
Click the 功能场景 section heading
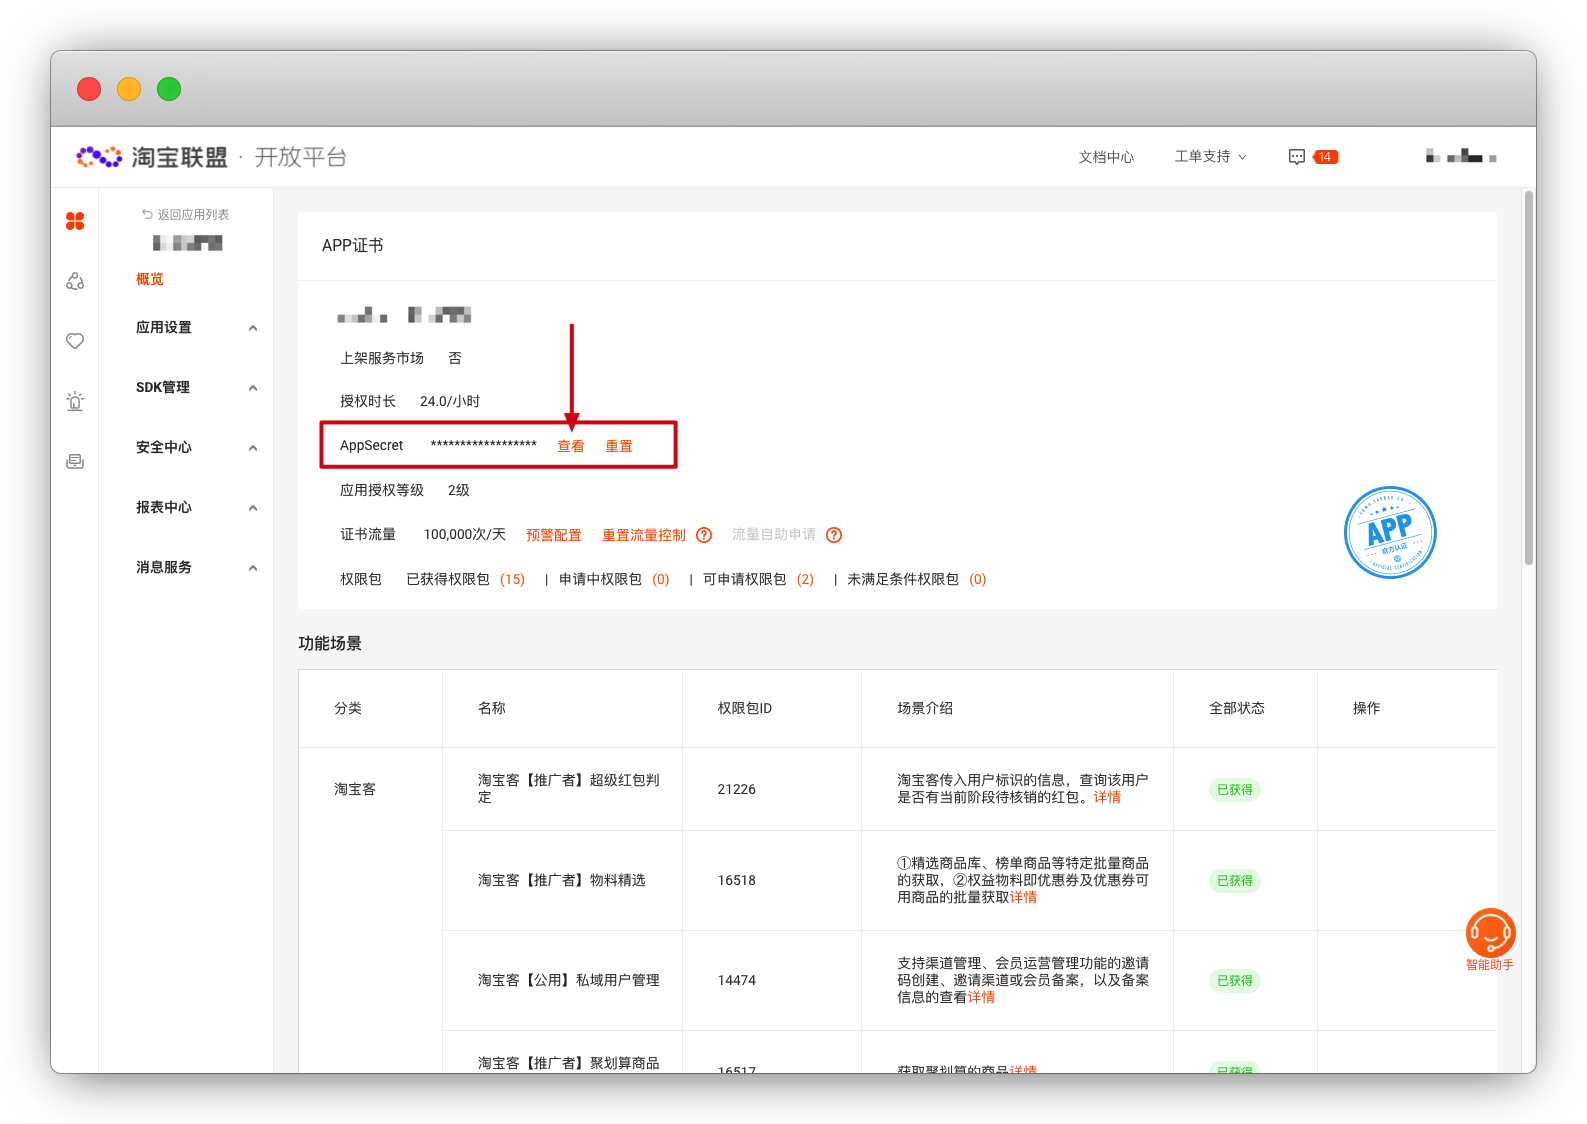click(330, 643)
